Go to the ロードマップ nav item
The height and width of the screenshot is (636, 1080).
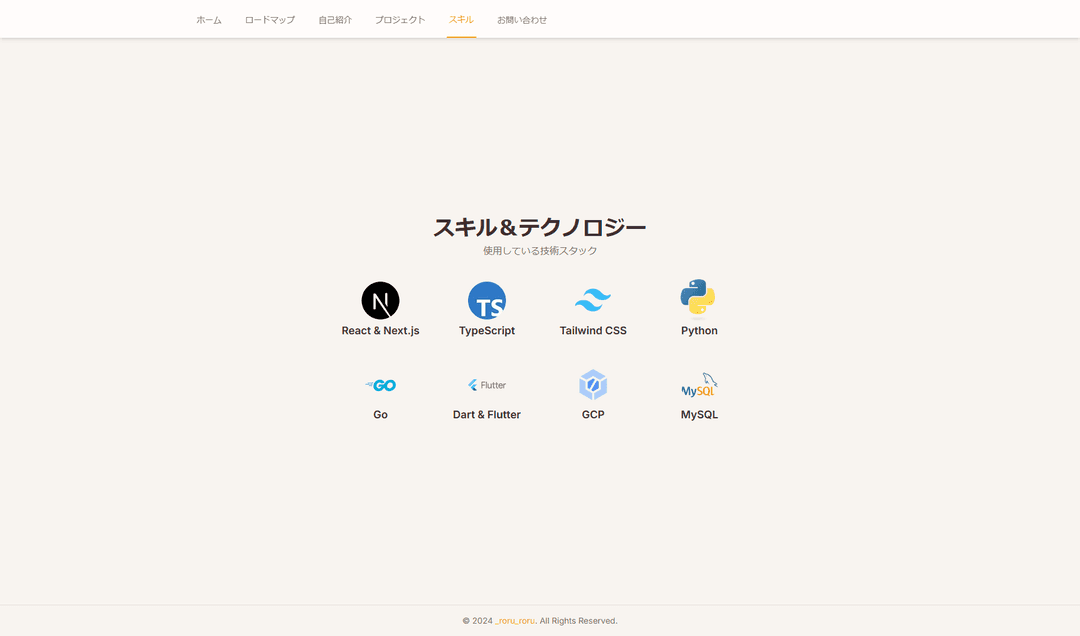269,20
